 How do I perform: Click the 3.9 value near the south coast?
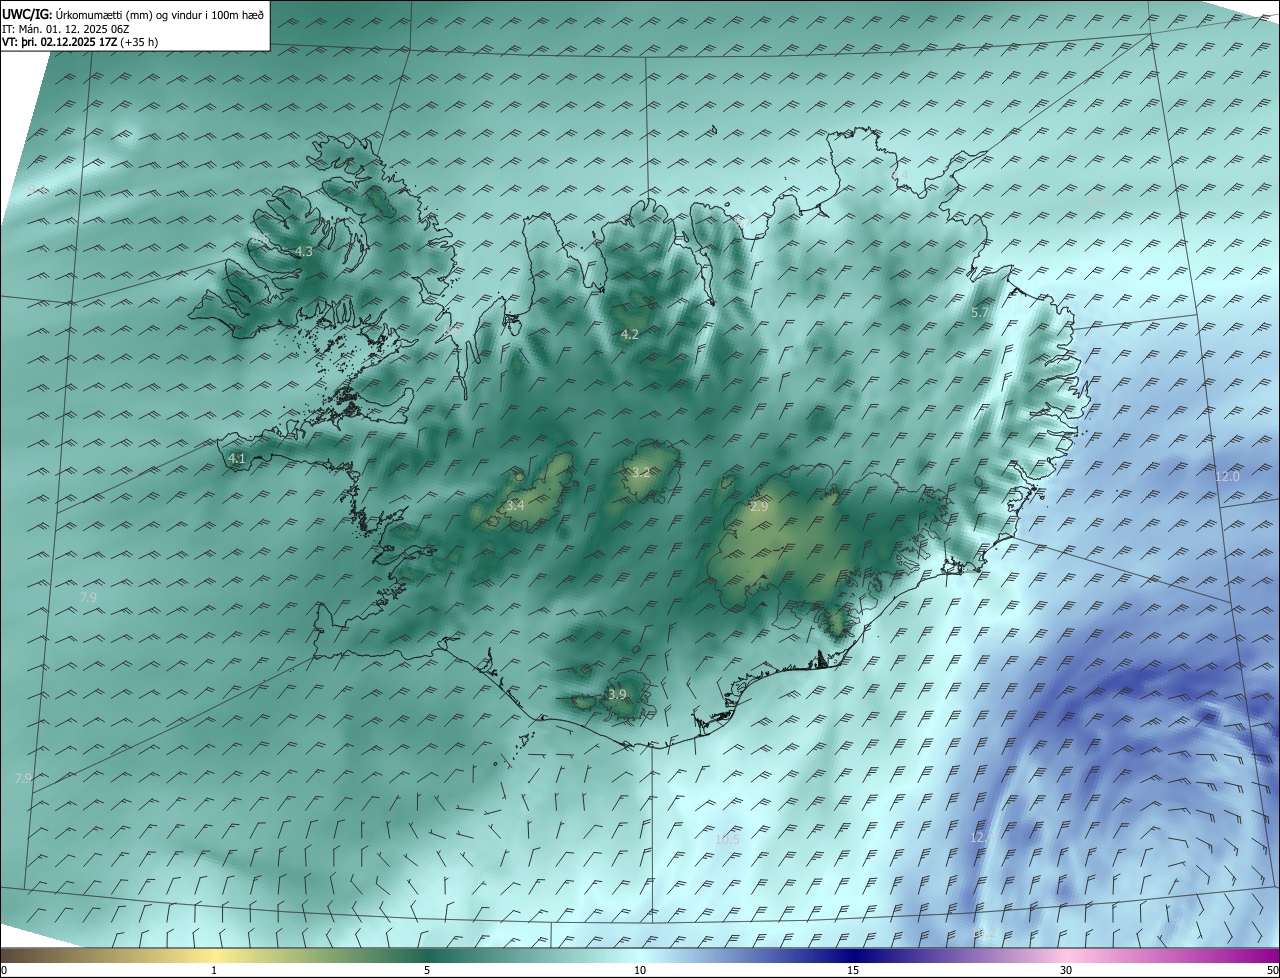pyautogui.click(x=617, y=694)
